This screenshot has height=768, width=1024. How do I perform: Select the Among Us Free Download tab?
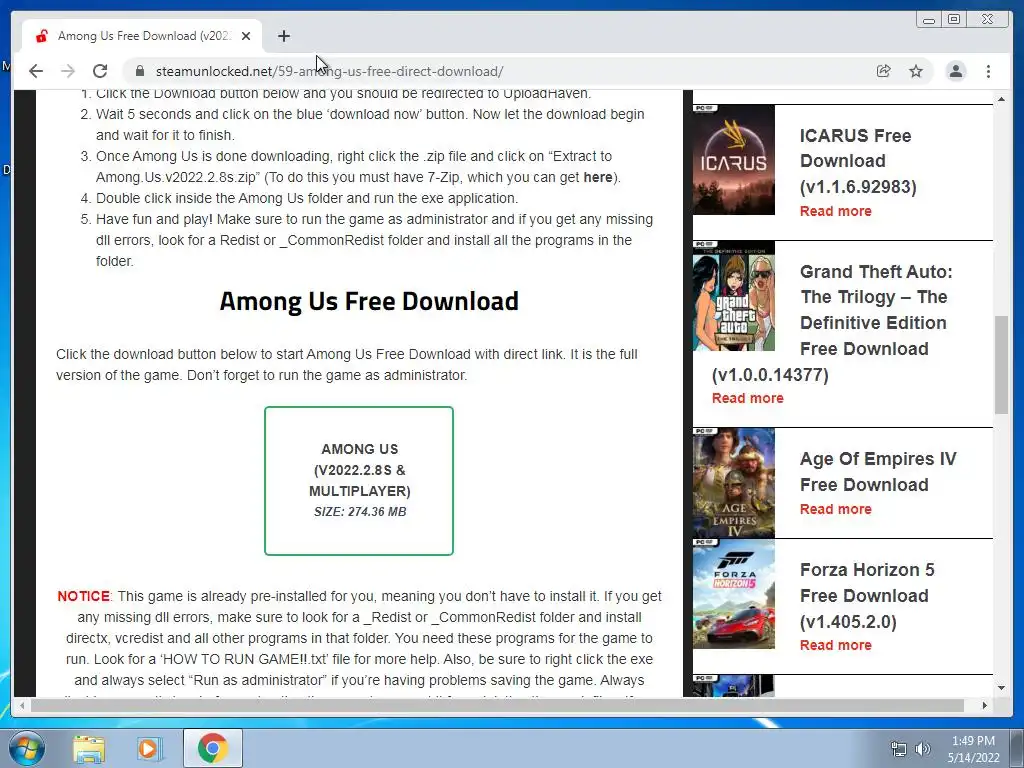point(142,36)
